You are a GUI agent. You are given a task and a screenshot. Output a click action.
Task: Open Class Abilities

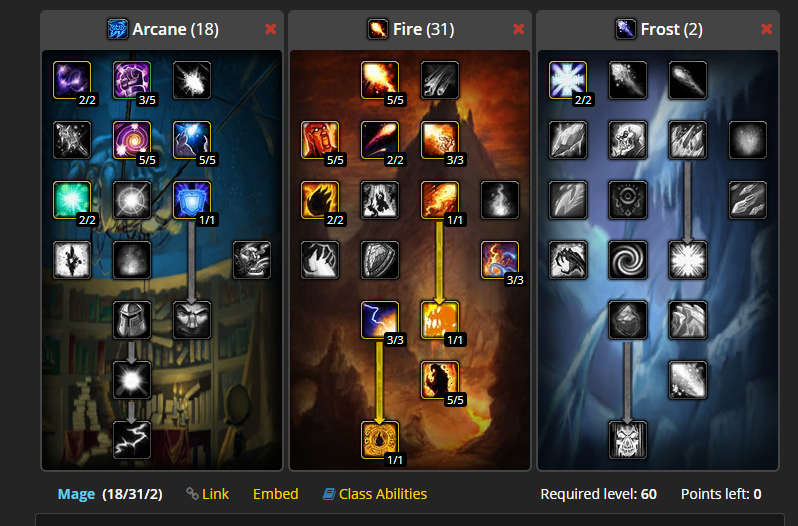pos(375,493)
